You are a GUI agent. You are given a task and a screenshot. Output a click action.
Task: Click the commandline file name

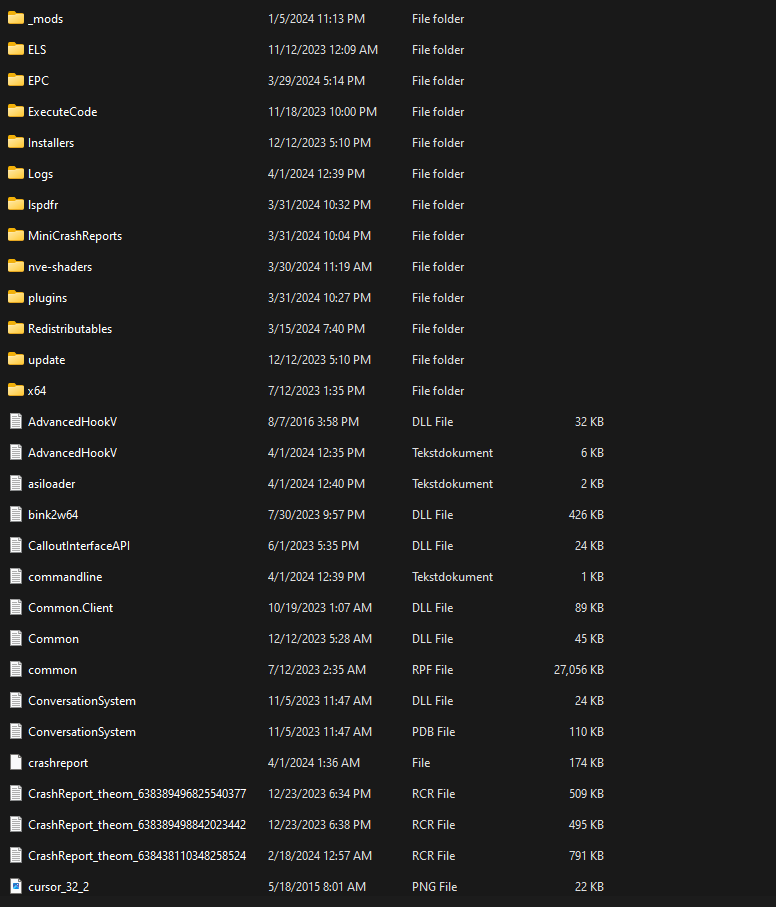point(65,577)
